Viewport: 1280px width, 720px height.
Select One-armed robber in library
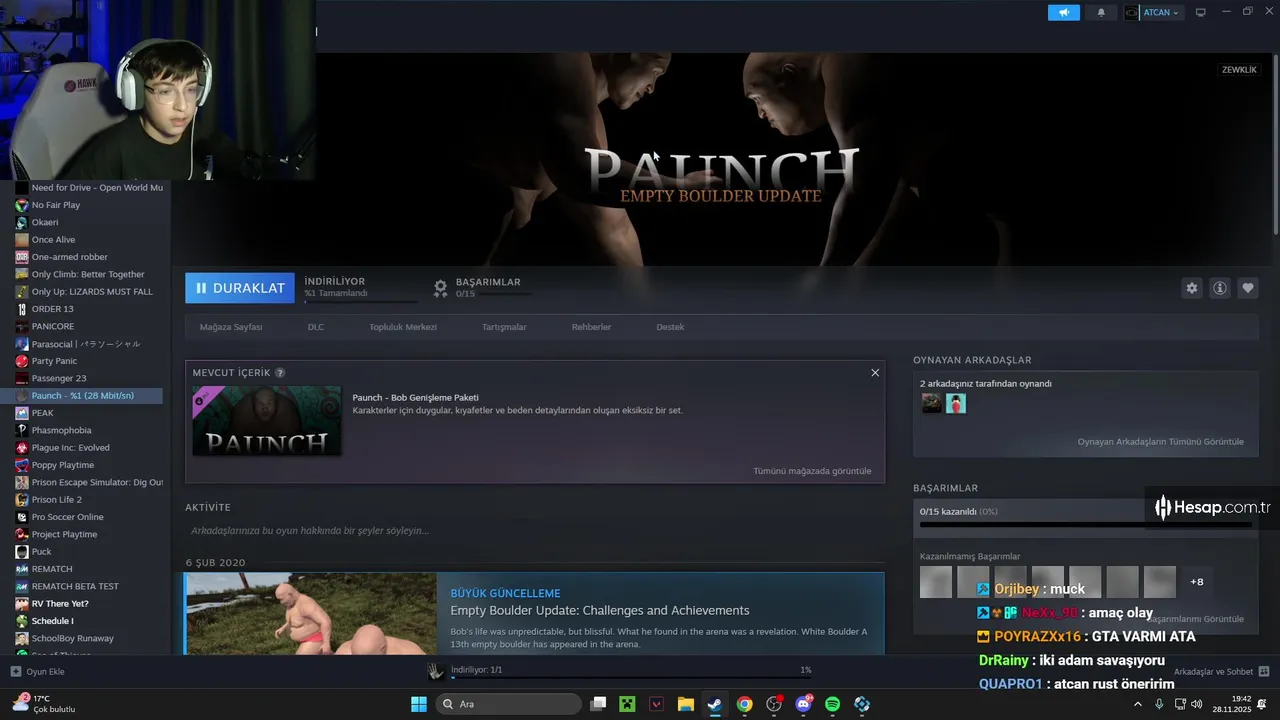point(89,257)
